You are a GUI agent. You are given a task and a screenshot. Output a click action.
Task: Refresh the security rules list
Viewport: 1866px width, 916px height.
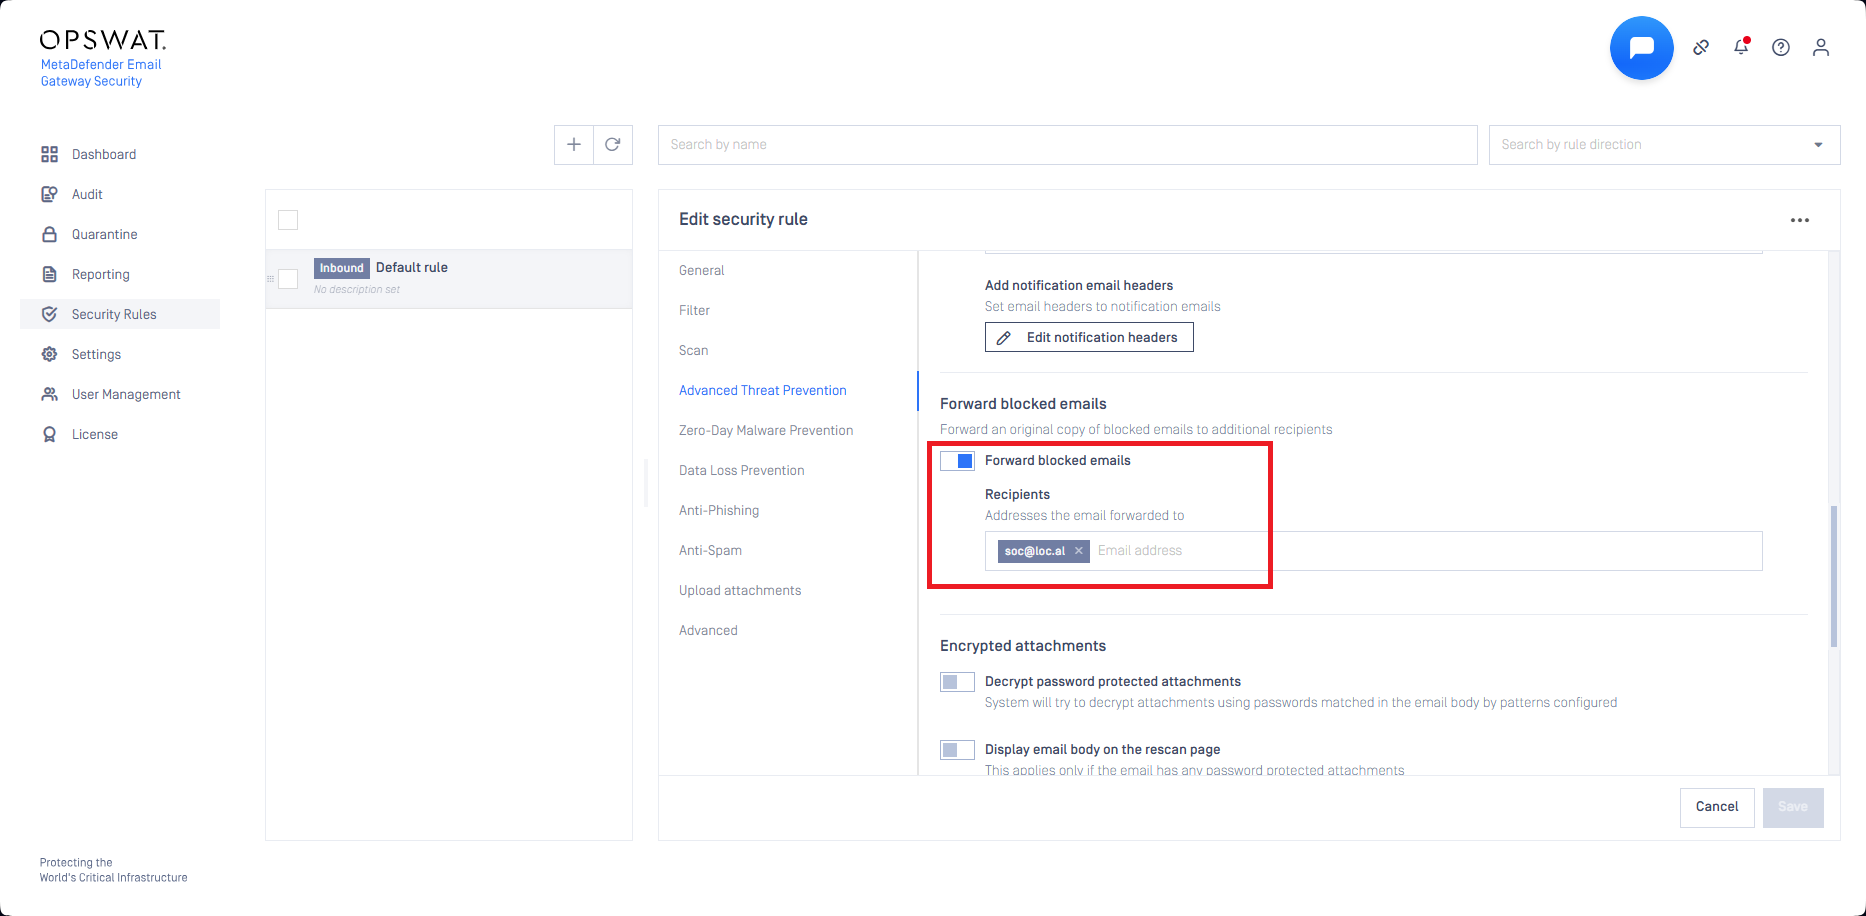(613, 145)
